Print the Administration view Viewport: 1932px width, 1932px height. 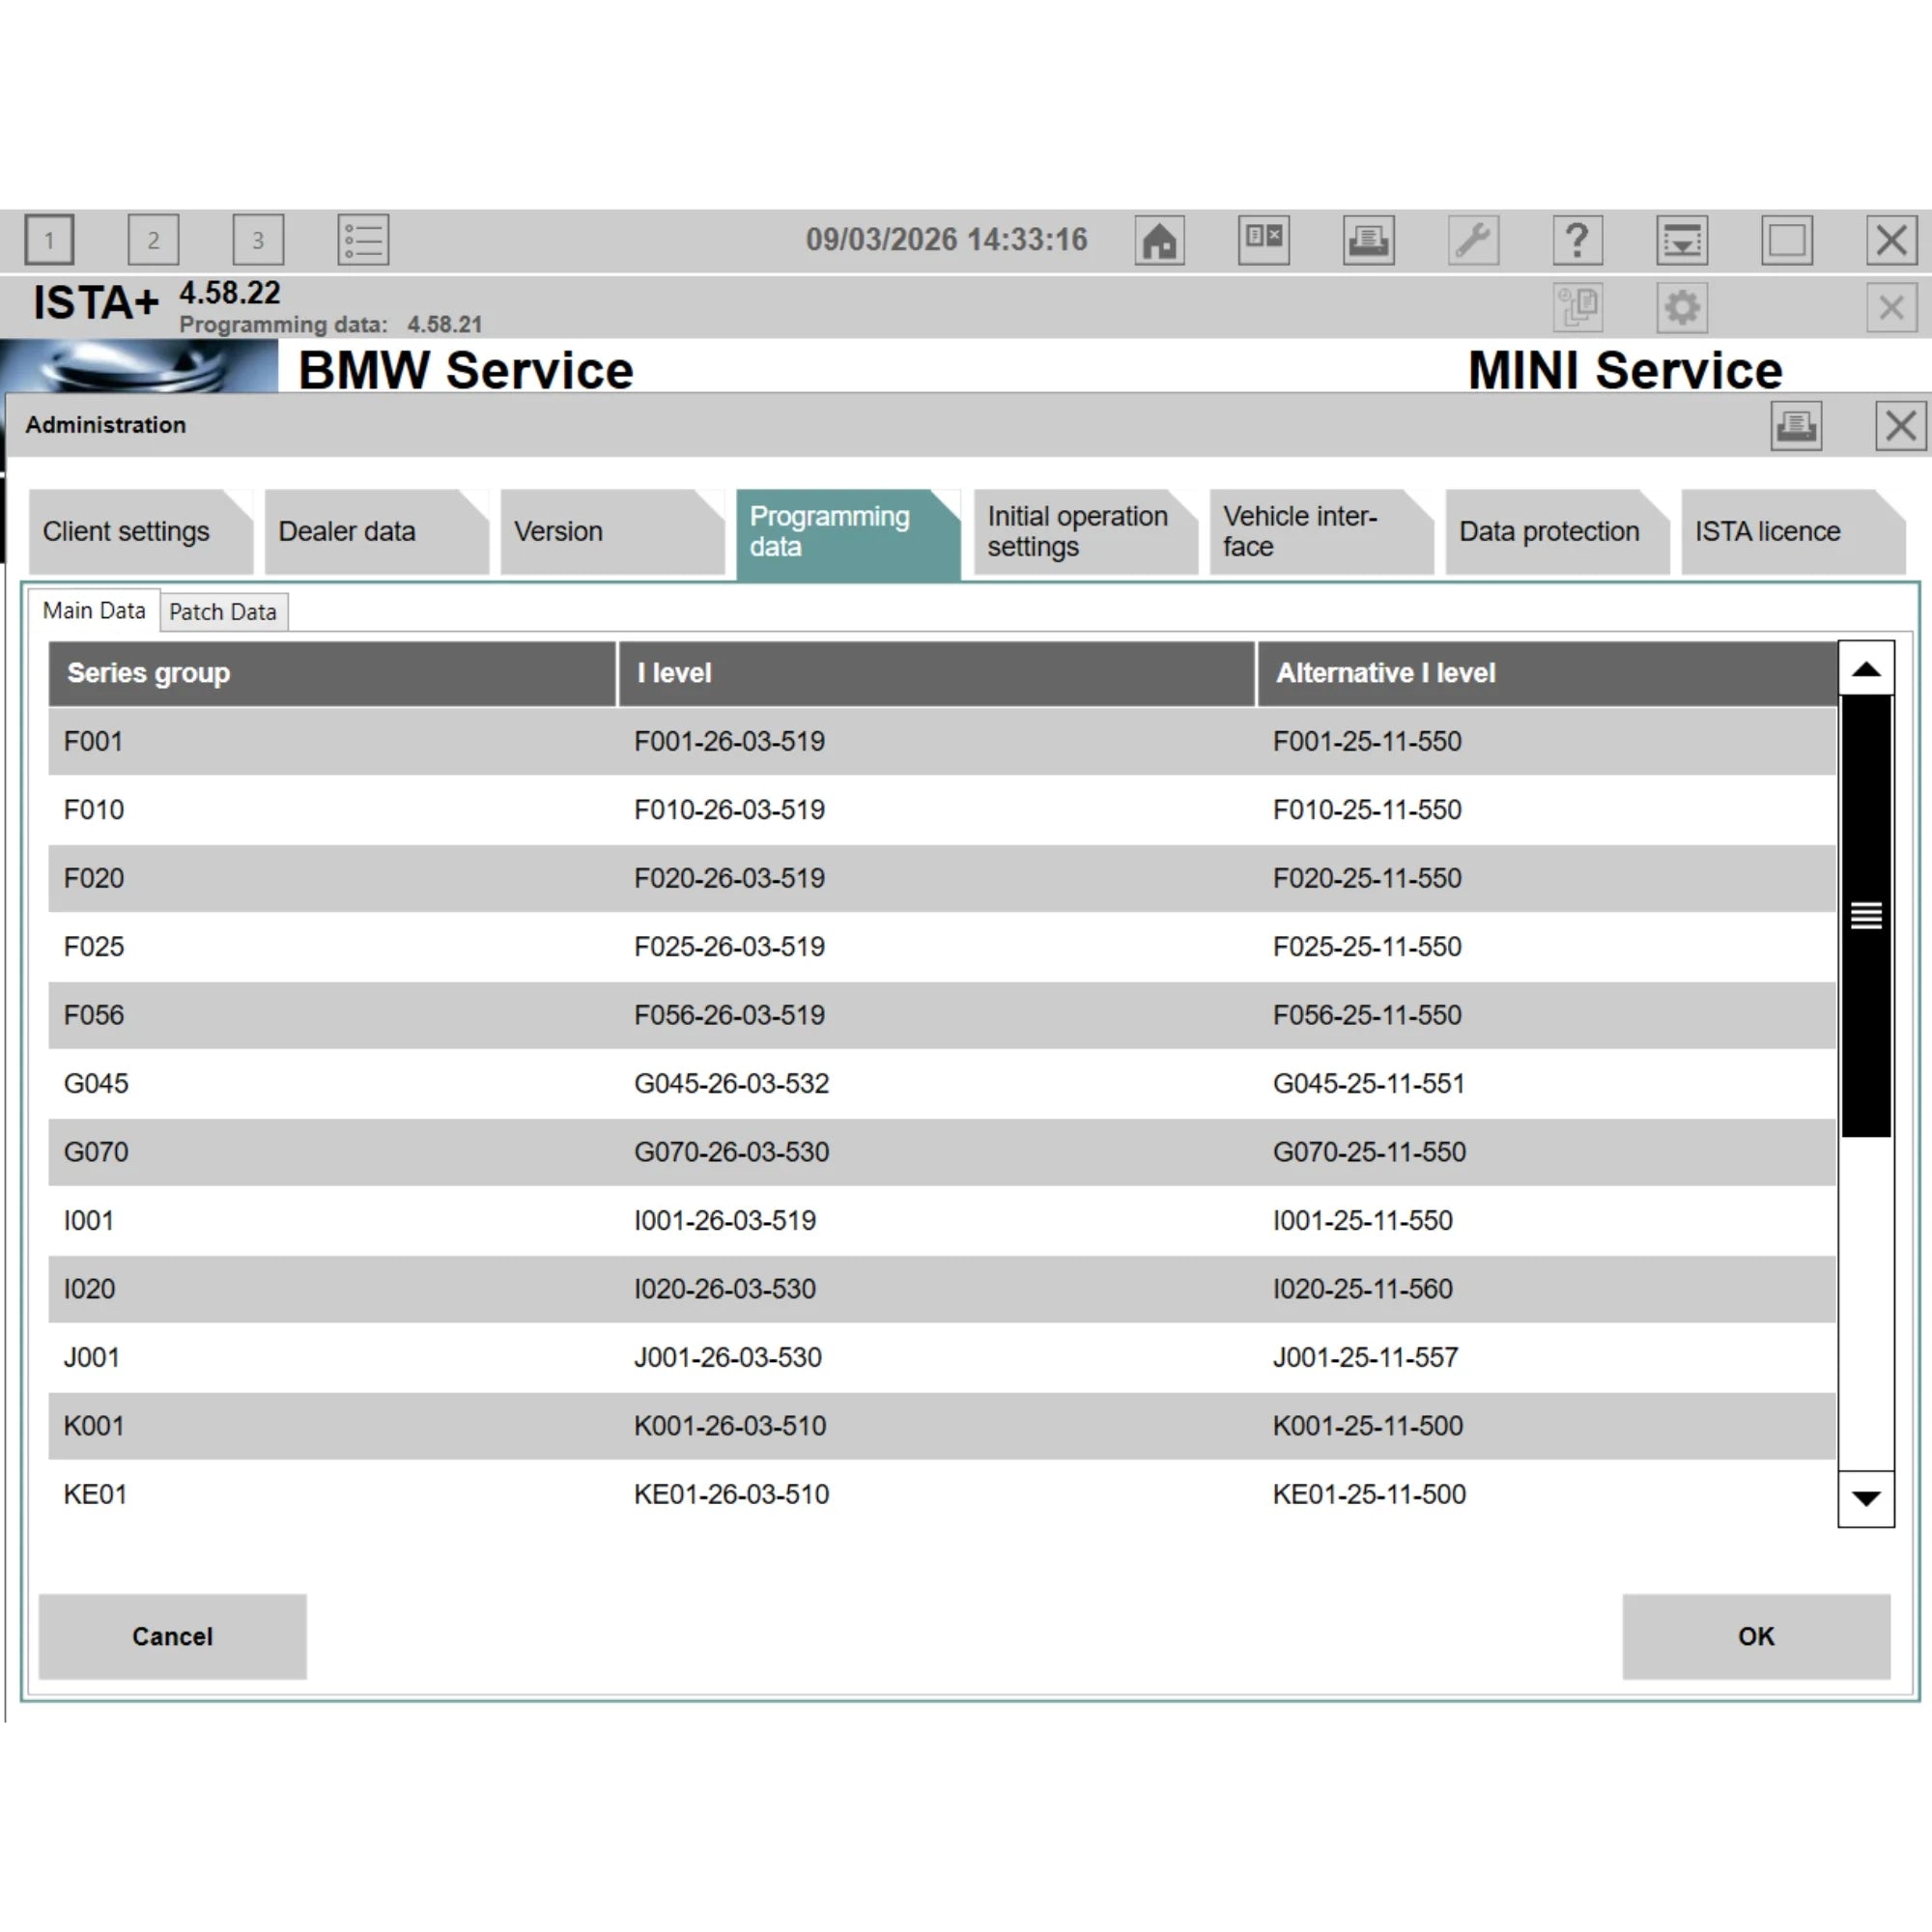click(x=1797, y=425)
